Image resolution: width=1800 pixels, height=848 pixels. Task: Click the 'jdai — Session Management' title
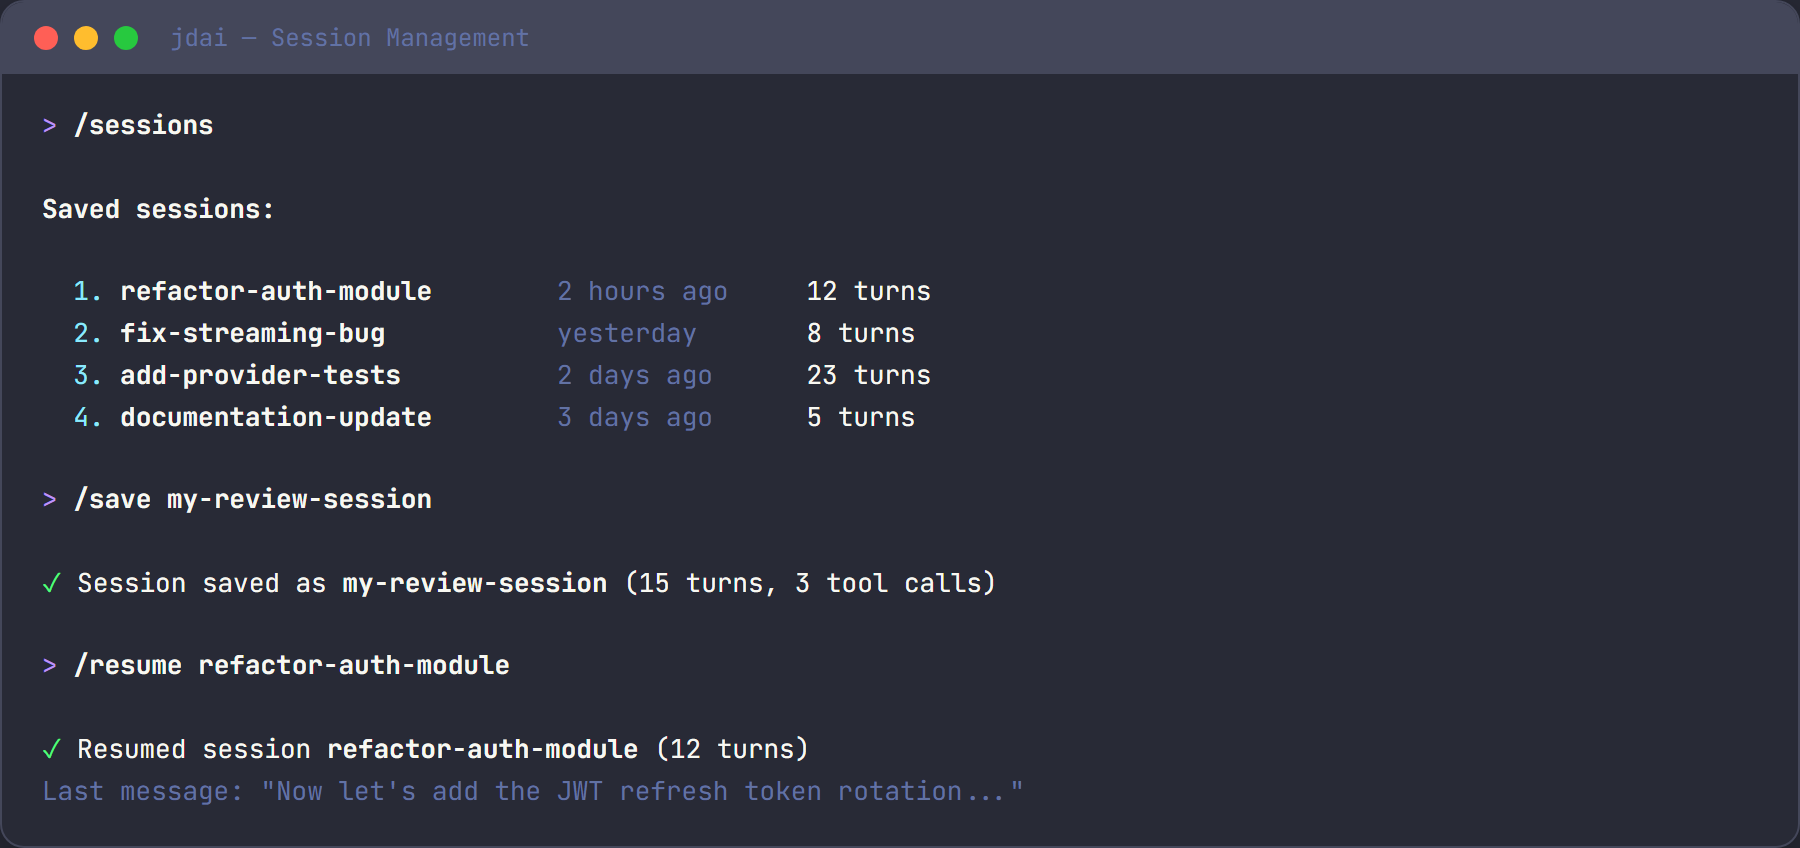point(350,37)
